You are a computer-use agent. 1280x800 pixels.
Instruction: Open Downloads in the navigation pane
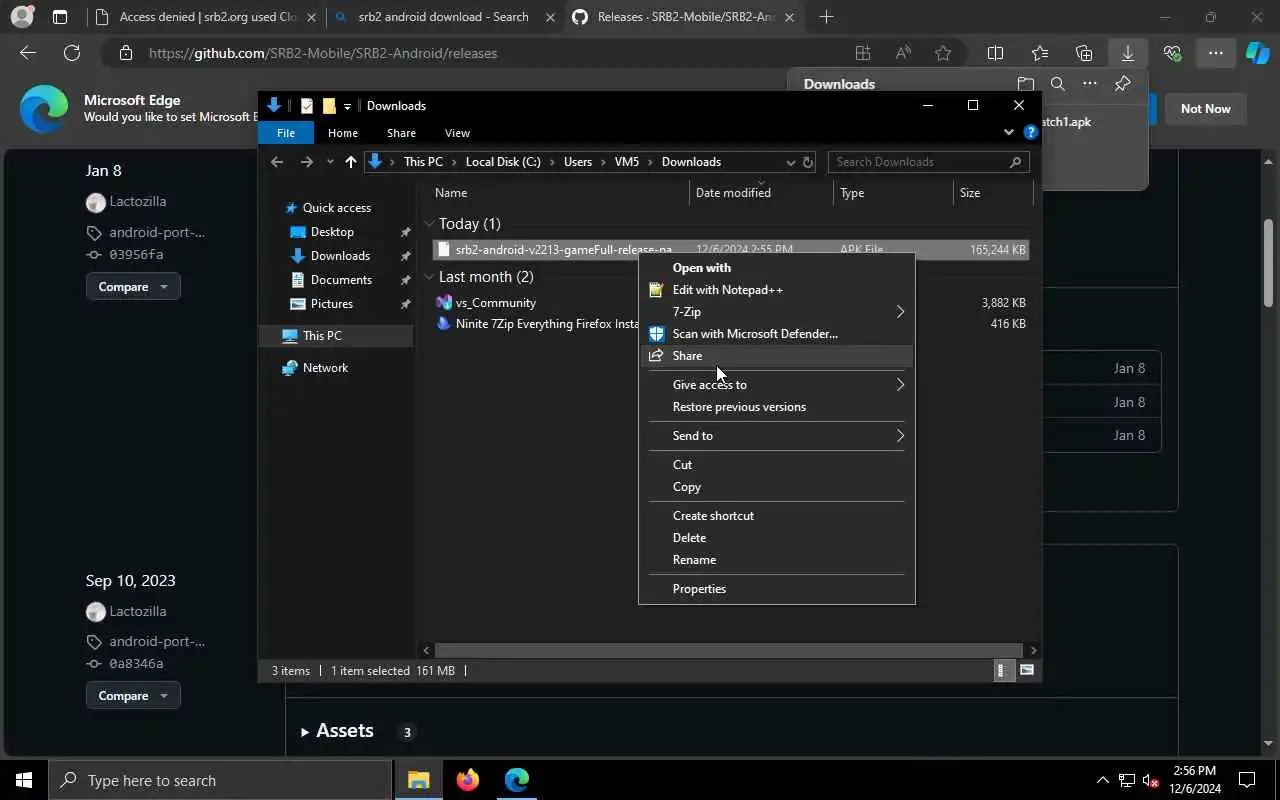point(340,256)
